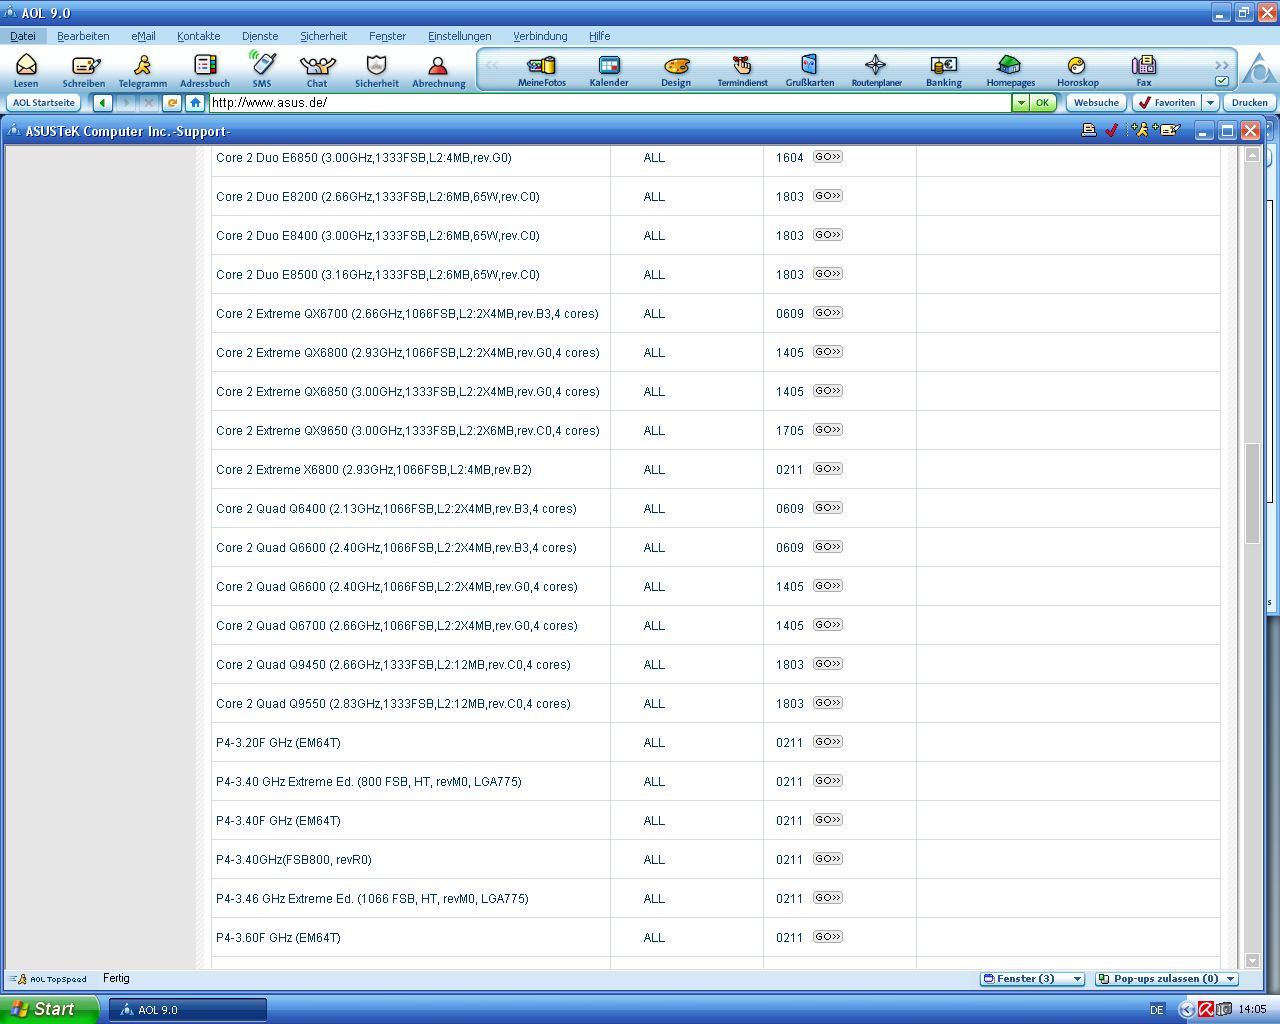
Task: Open the Sicherheit shield icon
Action: click(x=377, y=70)
